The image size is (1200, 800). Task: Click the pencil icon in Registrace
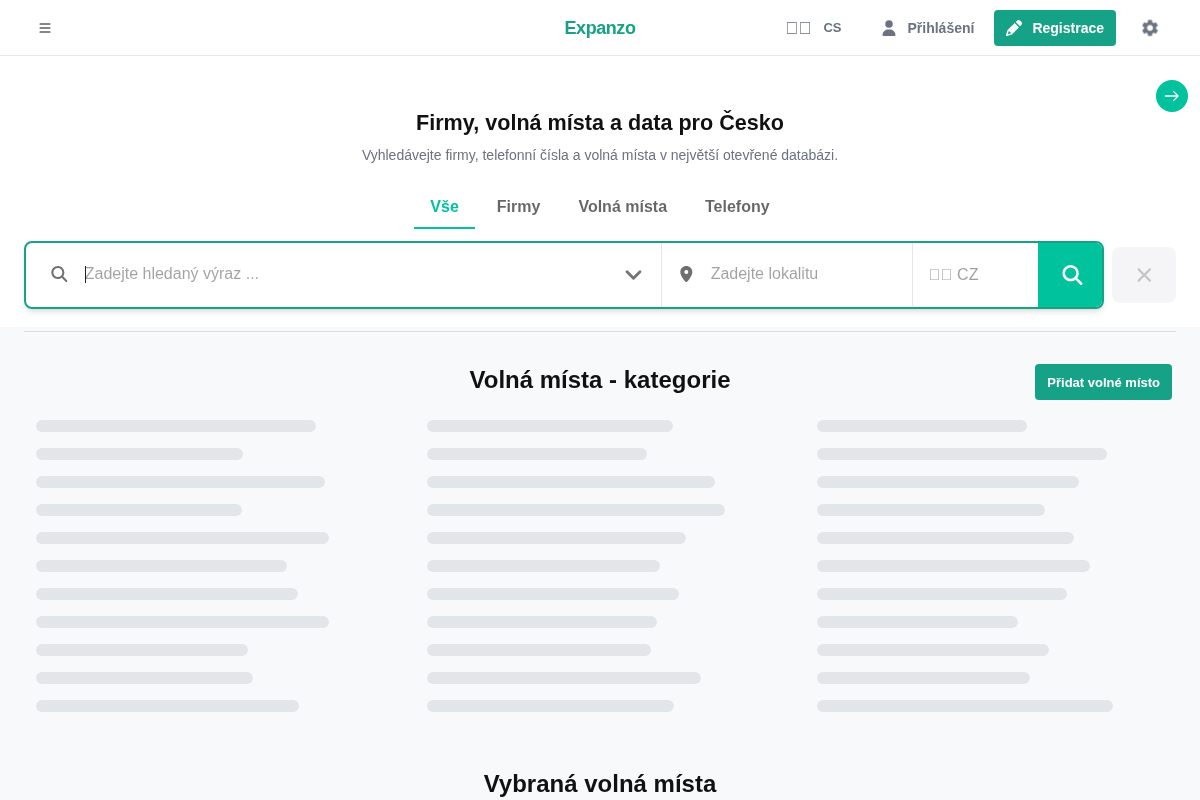tap(1014, 28)
